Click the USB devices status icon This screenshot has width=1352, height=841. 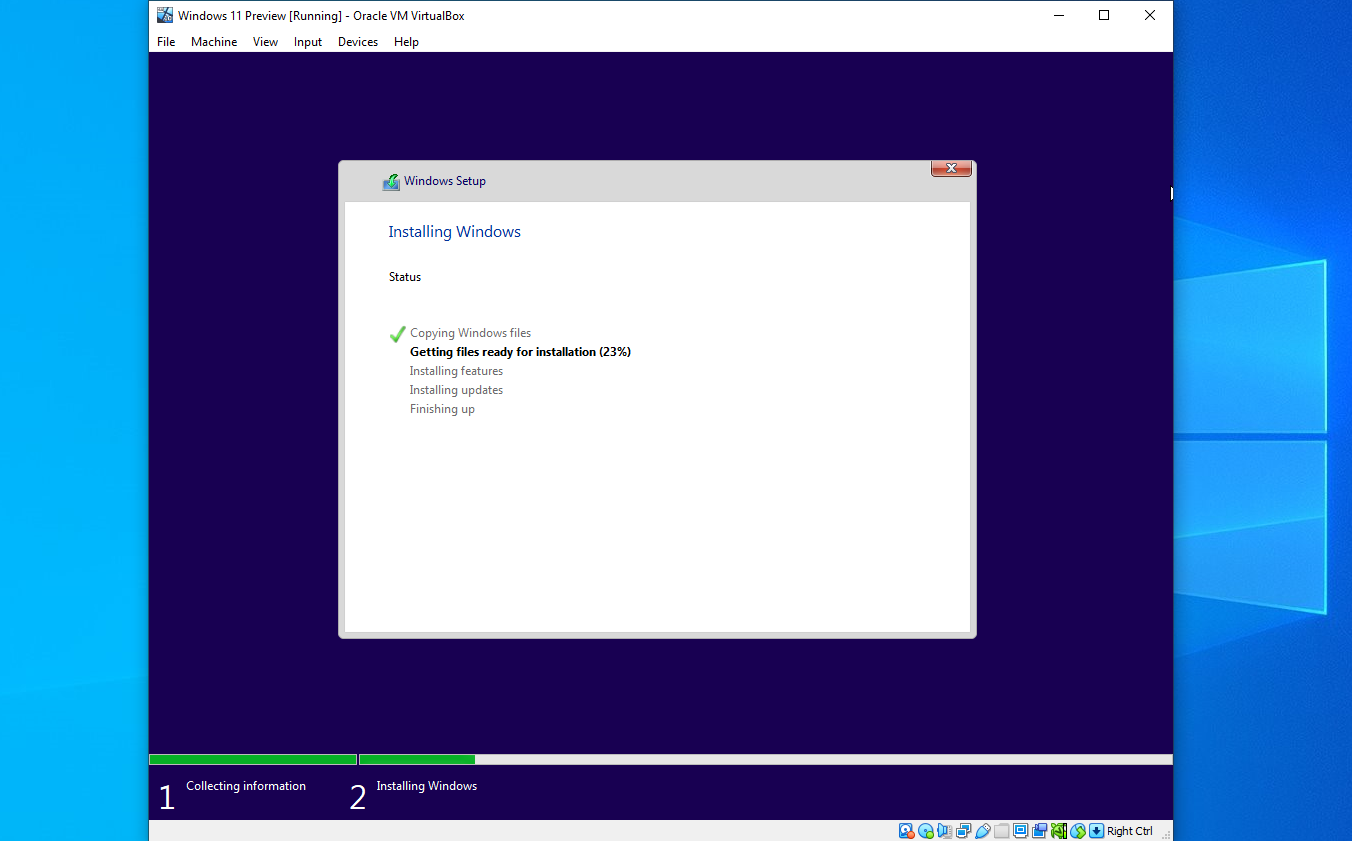click(982, 831)
